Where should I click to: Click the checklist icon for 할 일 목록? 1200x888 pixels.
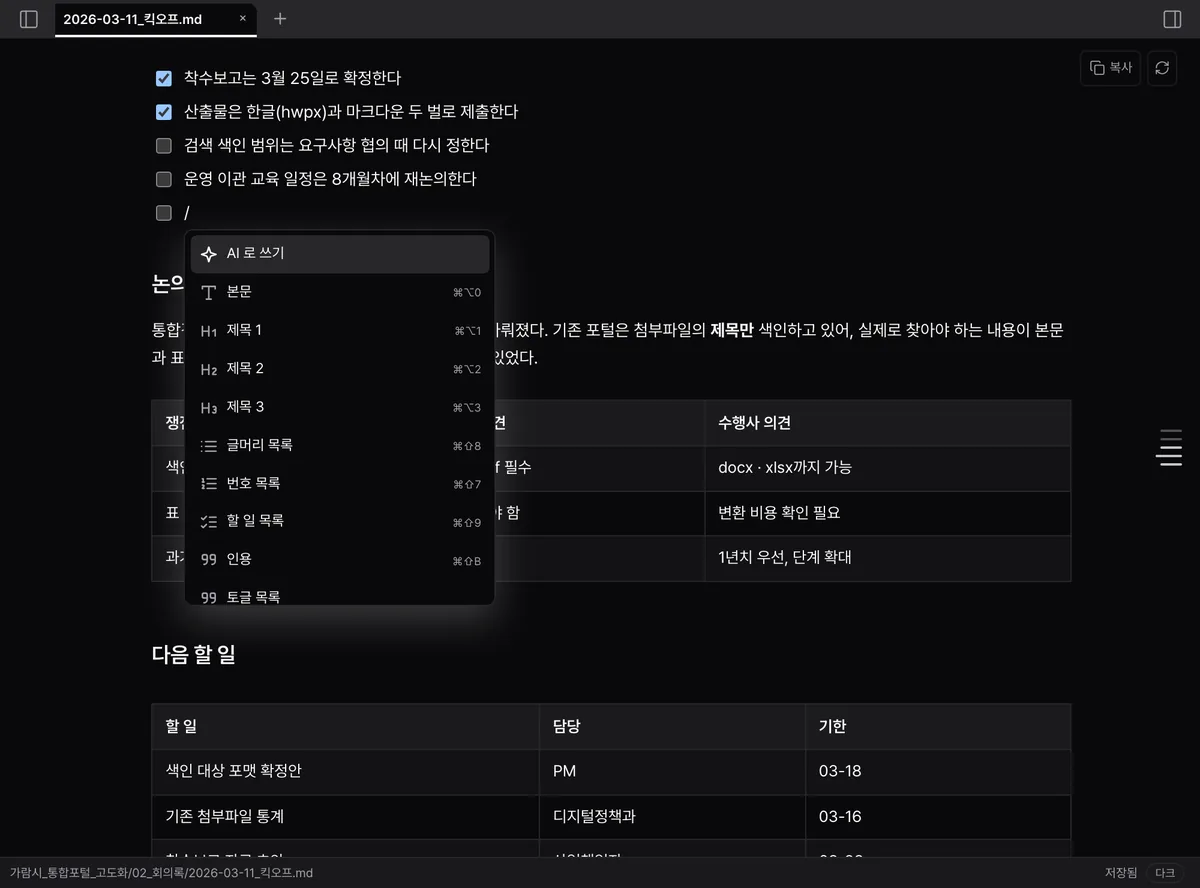point(208,521)
